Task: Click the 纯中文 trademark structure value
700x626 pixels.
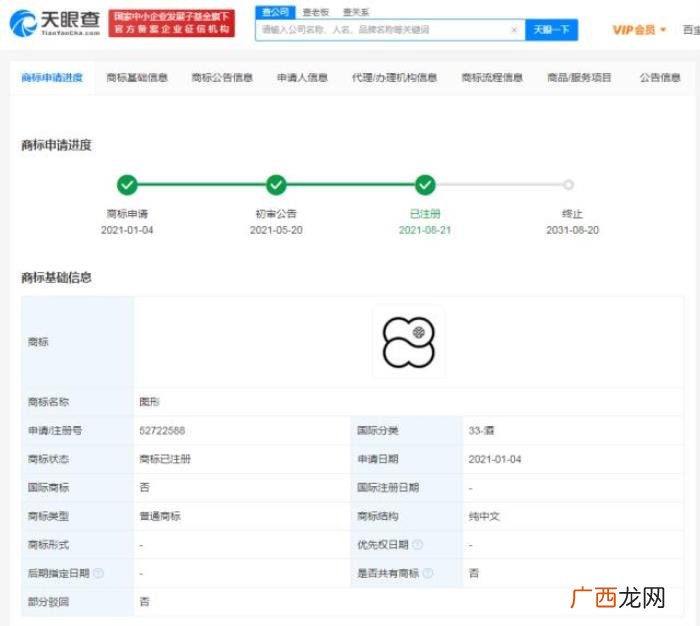Action: (484, 516)
